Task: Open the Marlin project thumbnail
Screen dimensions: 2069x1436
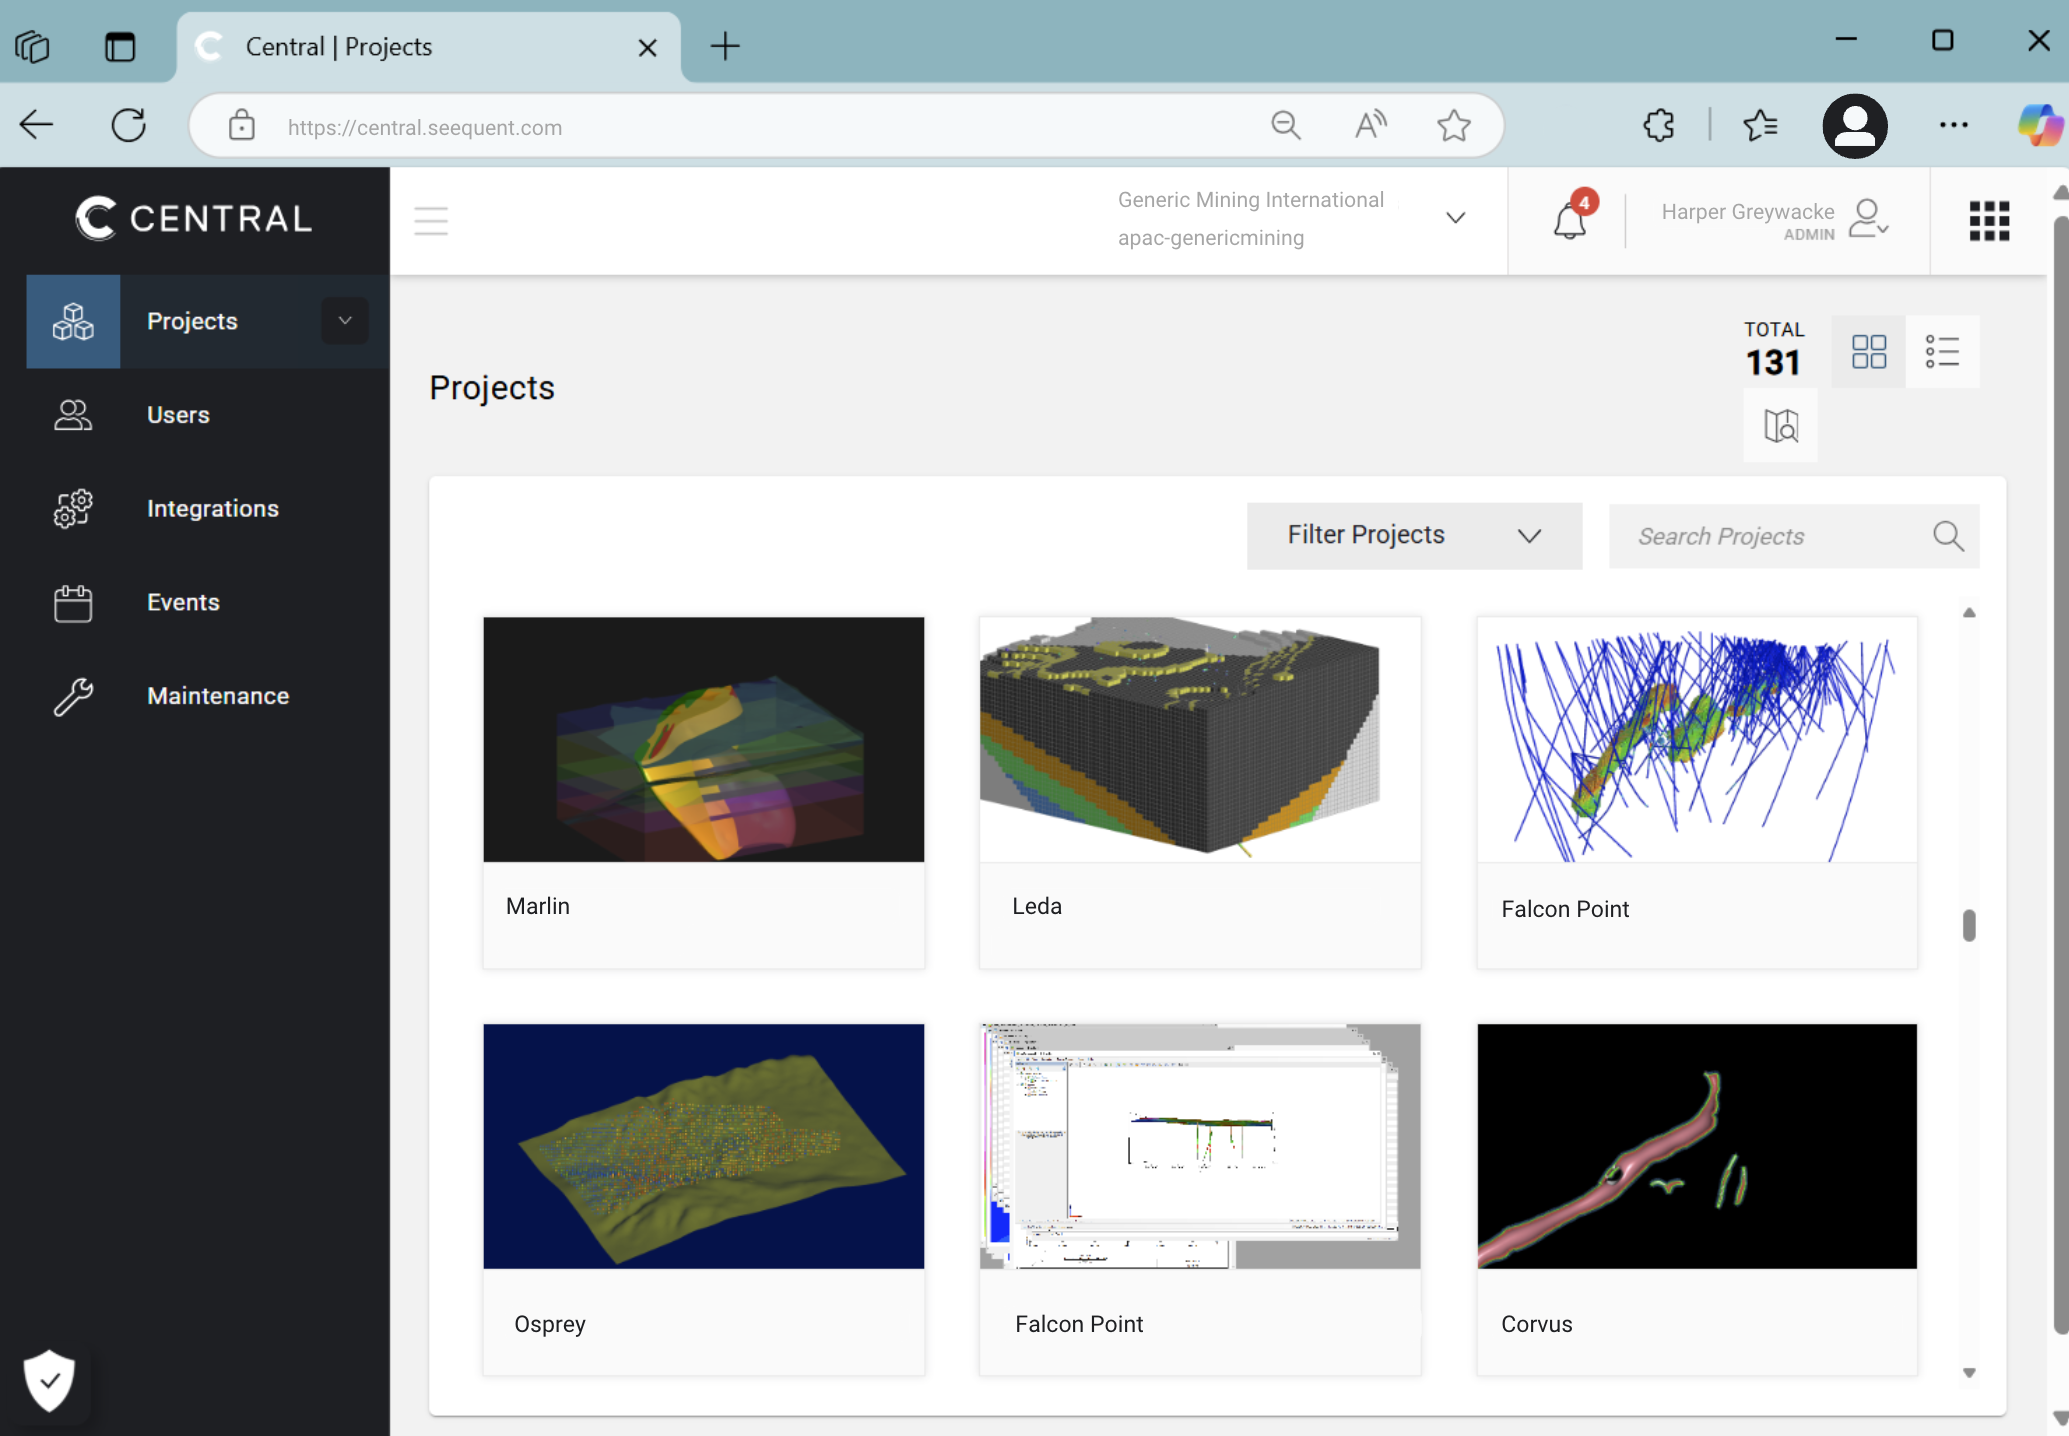Action: pyautogui.click(x=704, y=740)
